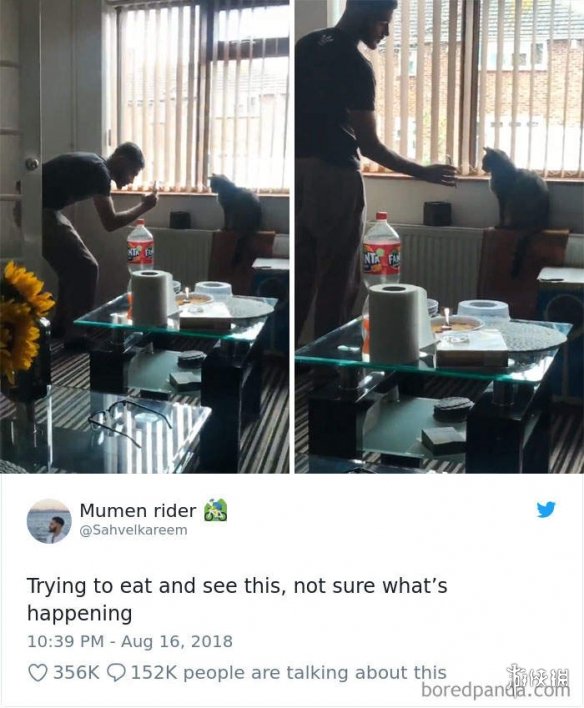Image resolution: width=584 pixels, height=708 pixels.
Task: Click the Mumen rider display name
Action: tap(138, 511)
